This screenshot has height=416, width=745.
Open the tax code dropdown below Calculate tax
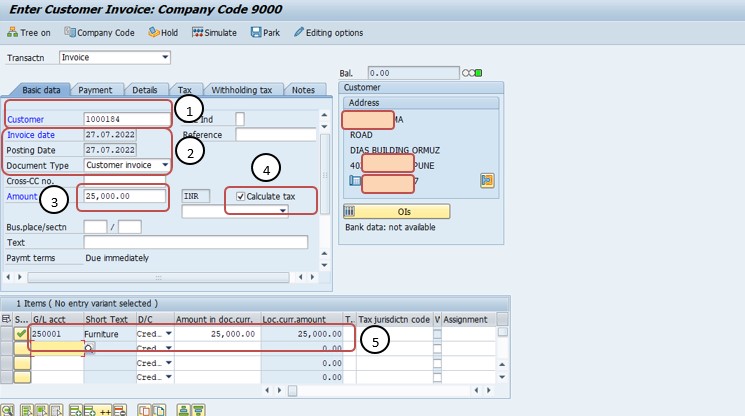click(x=283, y=210)
